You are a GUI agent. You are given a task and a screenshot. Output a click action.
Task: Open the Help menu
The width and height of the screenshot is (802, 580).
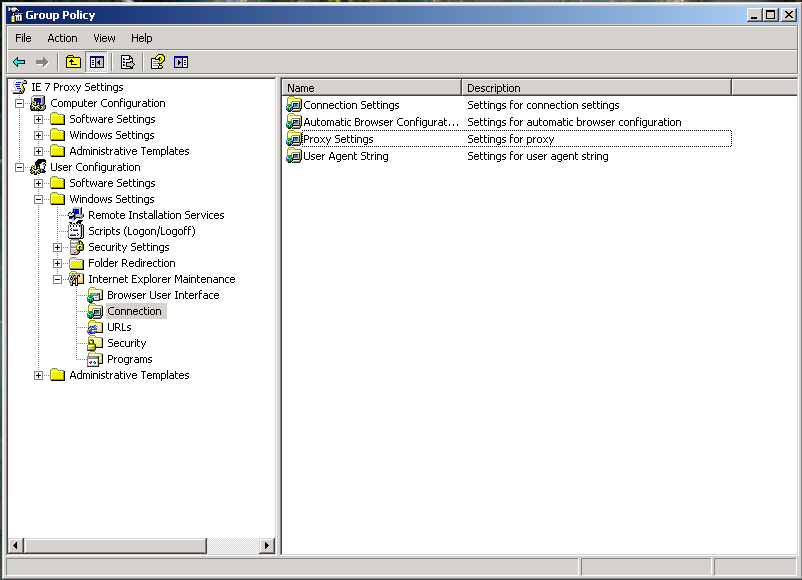click(142, 38)
